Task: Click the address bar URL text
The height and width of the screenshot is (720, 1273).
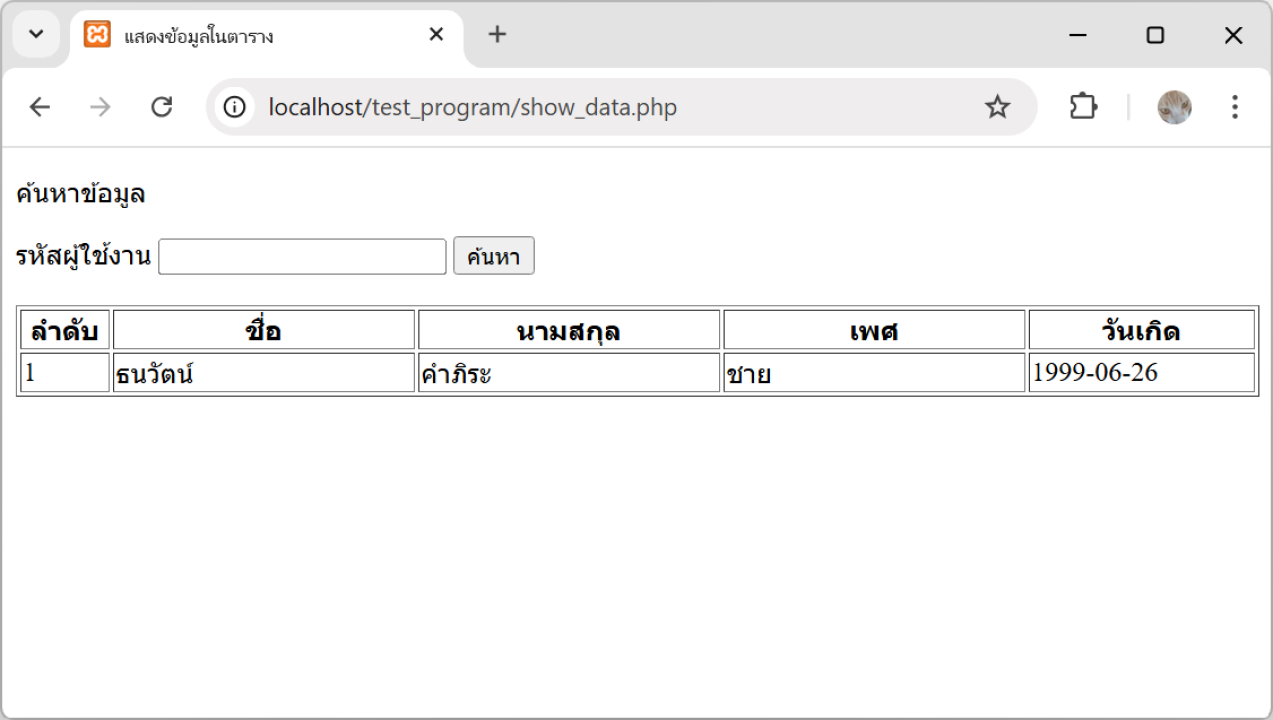Action: pos(472,107)
